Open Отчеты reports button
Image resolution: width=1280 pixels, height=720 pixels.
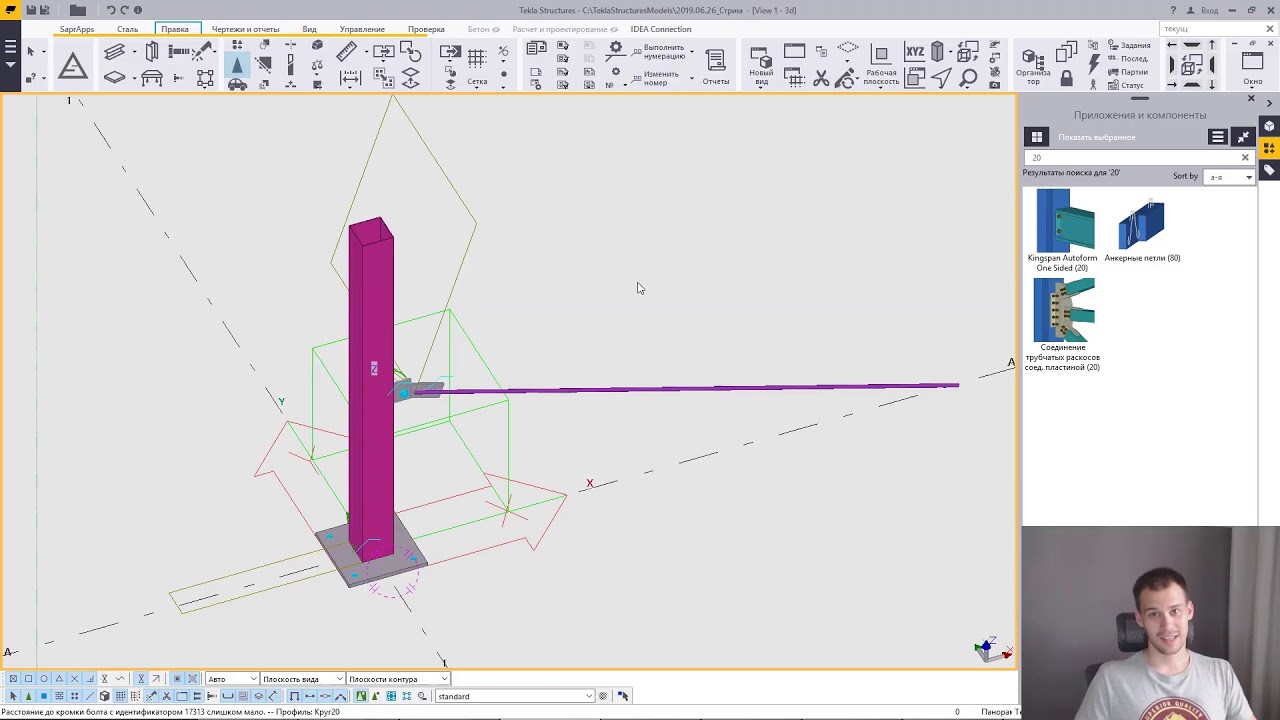715,66
